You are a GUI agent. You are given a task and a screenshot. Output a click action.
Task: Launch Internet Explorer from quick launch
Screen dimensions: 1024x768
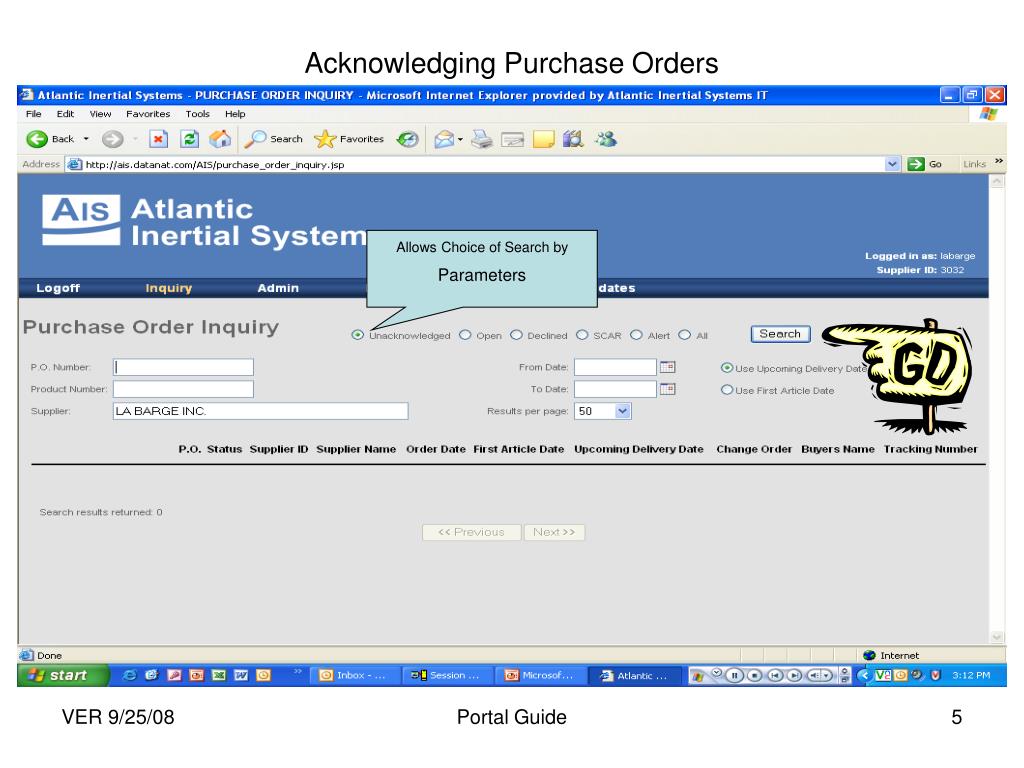coord(129,675)
